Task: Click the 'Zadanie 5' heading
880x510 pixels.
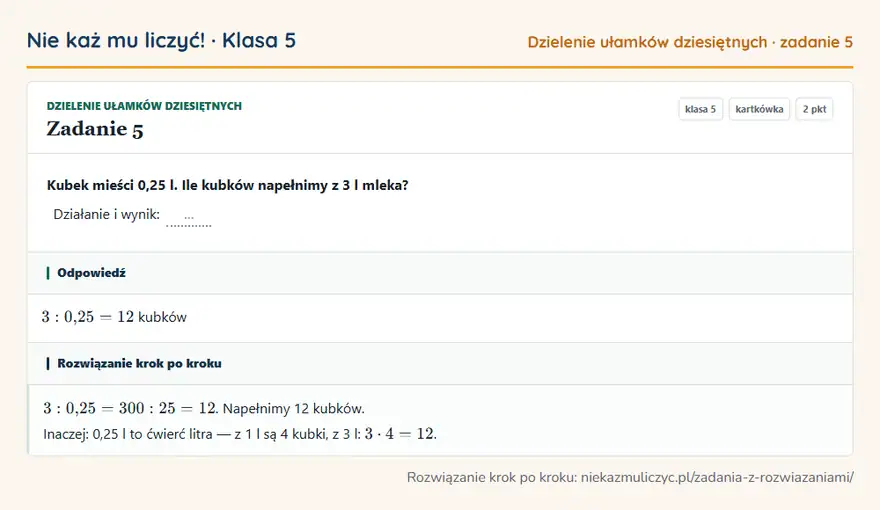Action: 95,129
